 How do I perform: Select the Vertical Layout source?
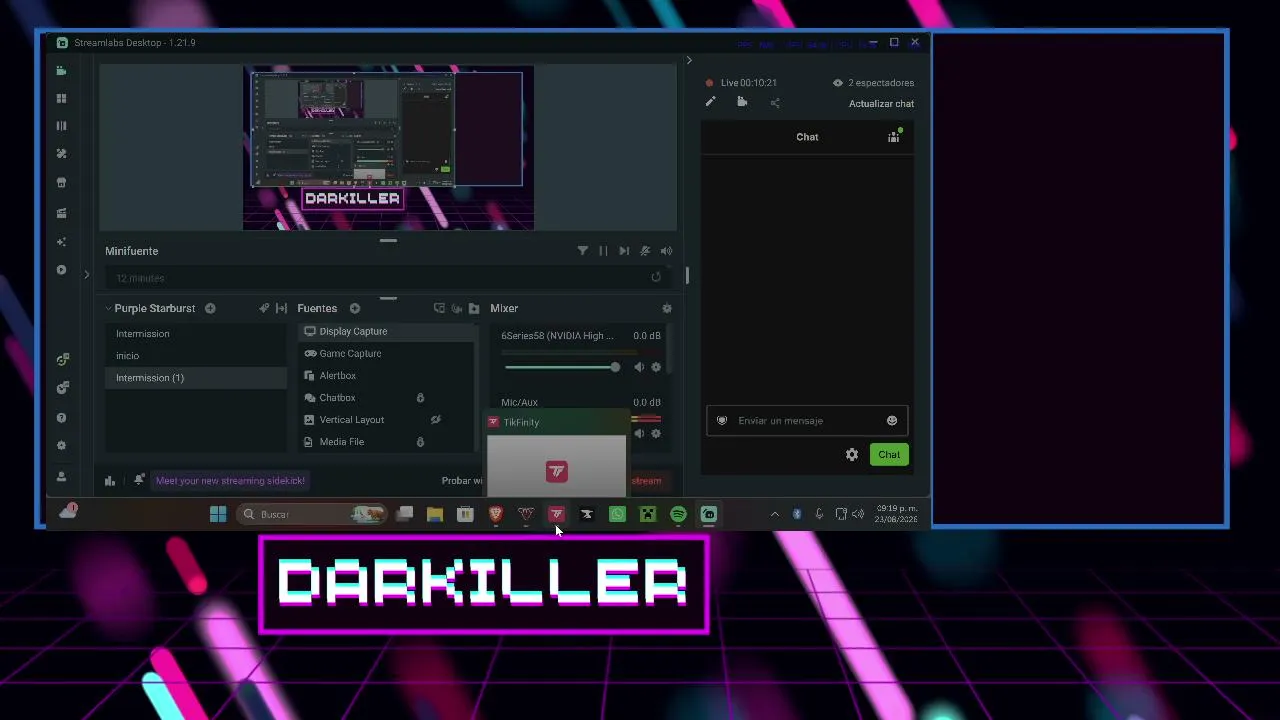coord(386,420)
